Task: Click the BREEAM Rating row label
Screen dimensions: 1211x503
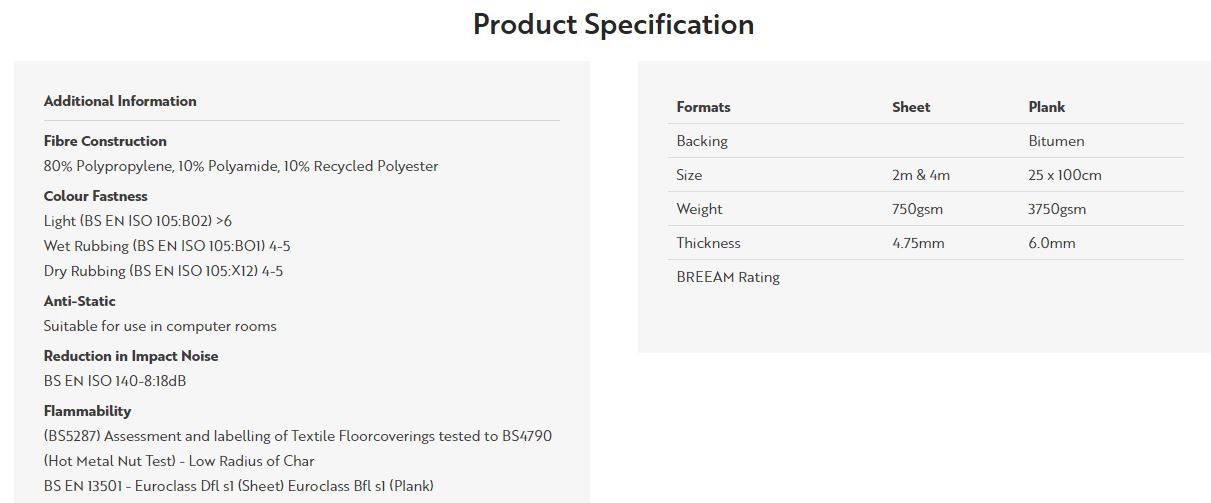Action: pos(728,277)
